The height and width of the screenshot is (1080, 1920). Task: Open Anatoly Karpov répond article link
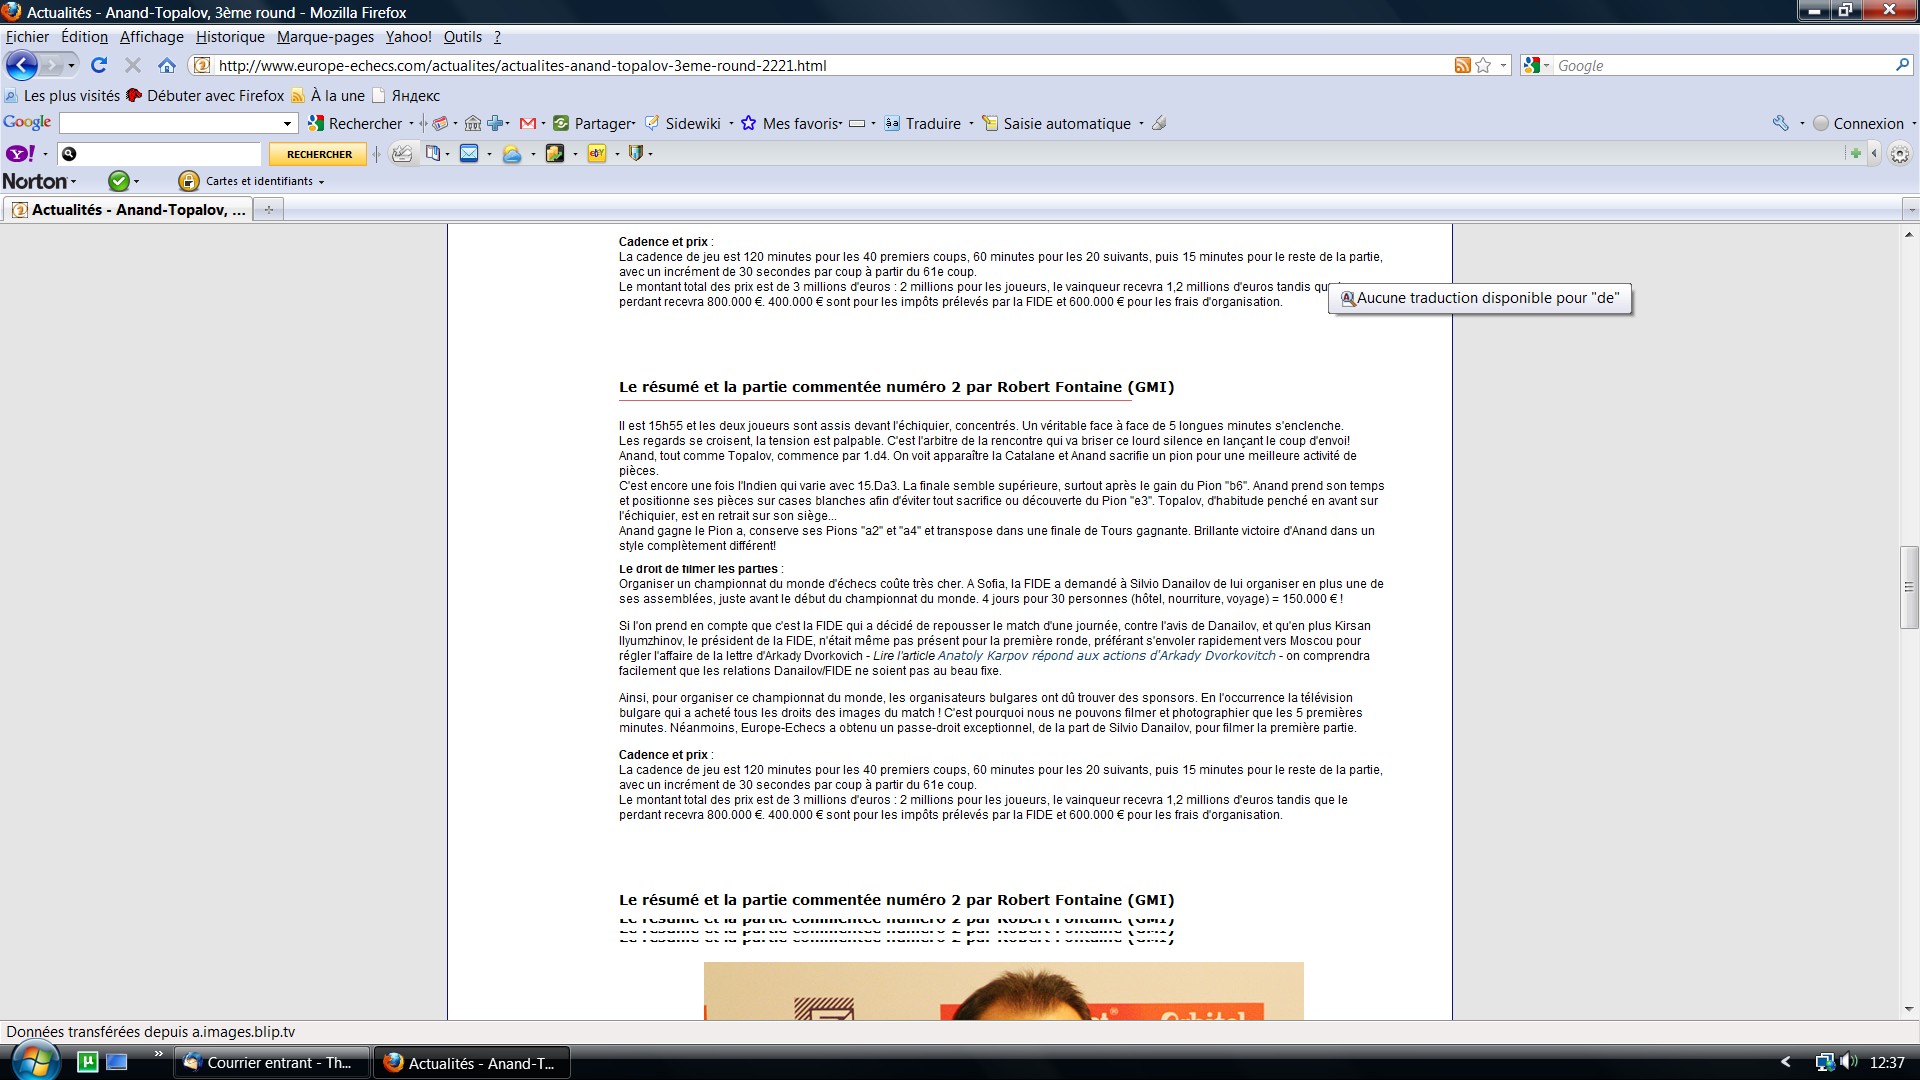click(x=1106, y=656)
